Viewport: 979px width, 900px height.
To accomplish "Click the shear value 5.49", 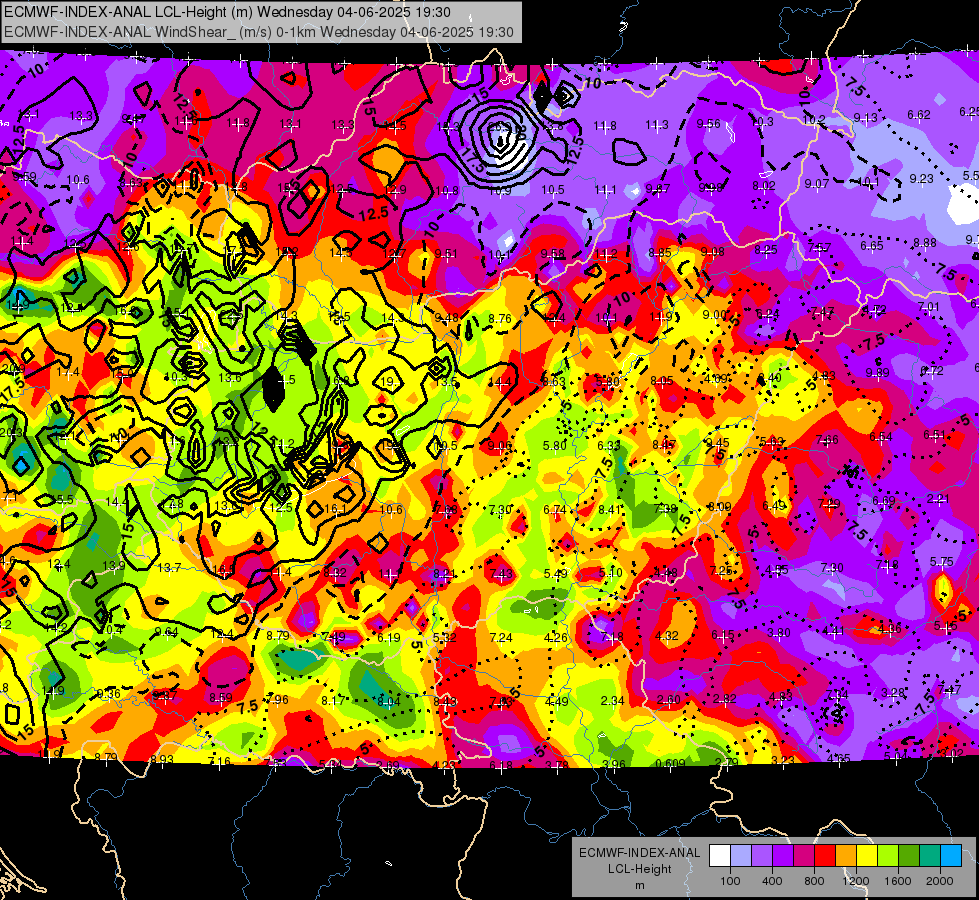I will (556, 574).
